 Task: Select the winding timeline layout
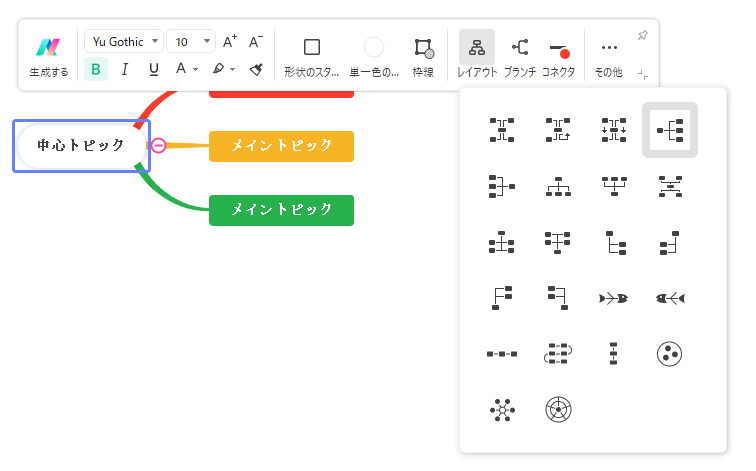[558, 354]
